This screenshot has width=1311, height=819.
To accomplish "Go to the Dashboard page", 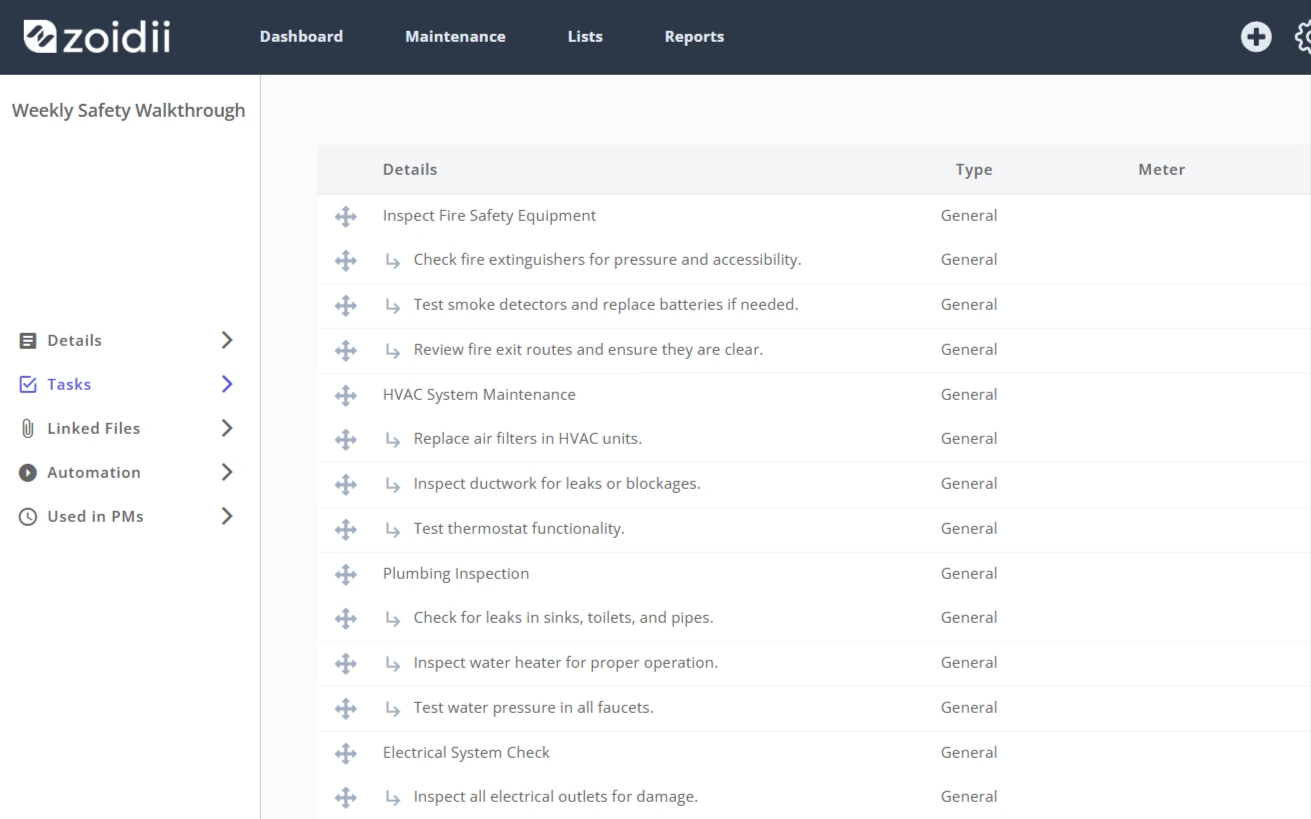I will pyautogui.click(x=301, y=37).
